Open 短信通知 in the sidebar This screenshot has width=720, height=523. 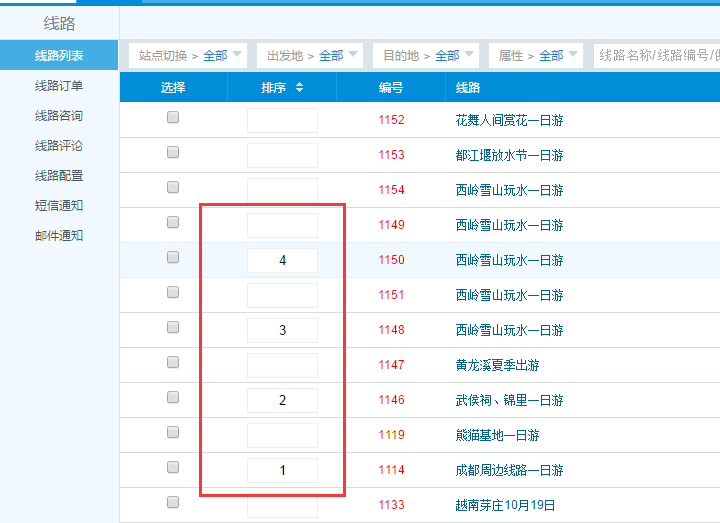[59, 206]
